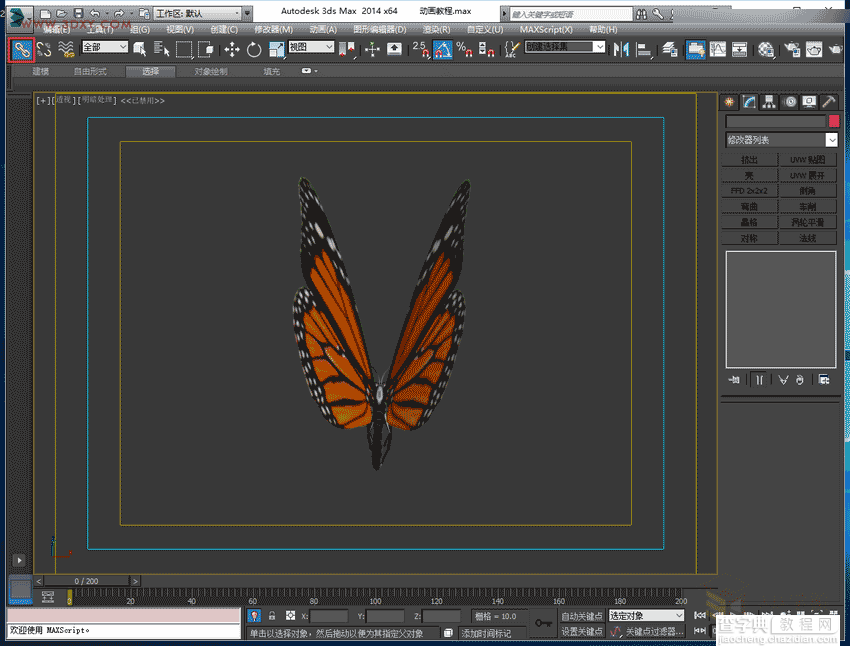Open the Material Editor icon
Viewport: 850px width, 646px height.
765,50
